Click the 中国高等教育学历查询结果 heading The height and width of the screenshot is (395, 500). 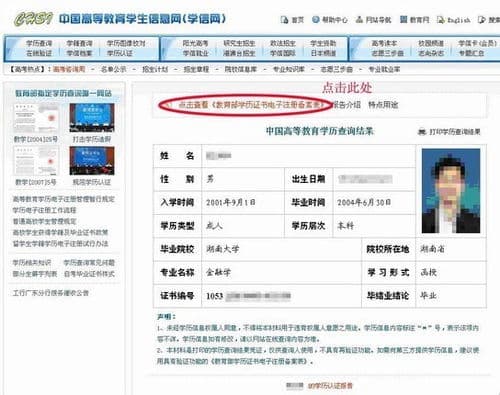[x=319, y=131]
